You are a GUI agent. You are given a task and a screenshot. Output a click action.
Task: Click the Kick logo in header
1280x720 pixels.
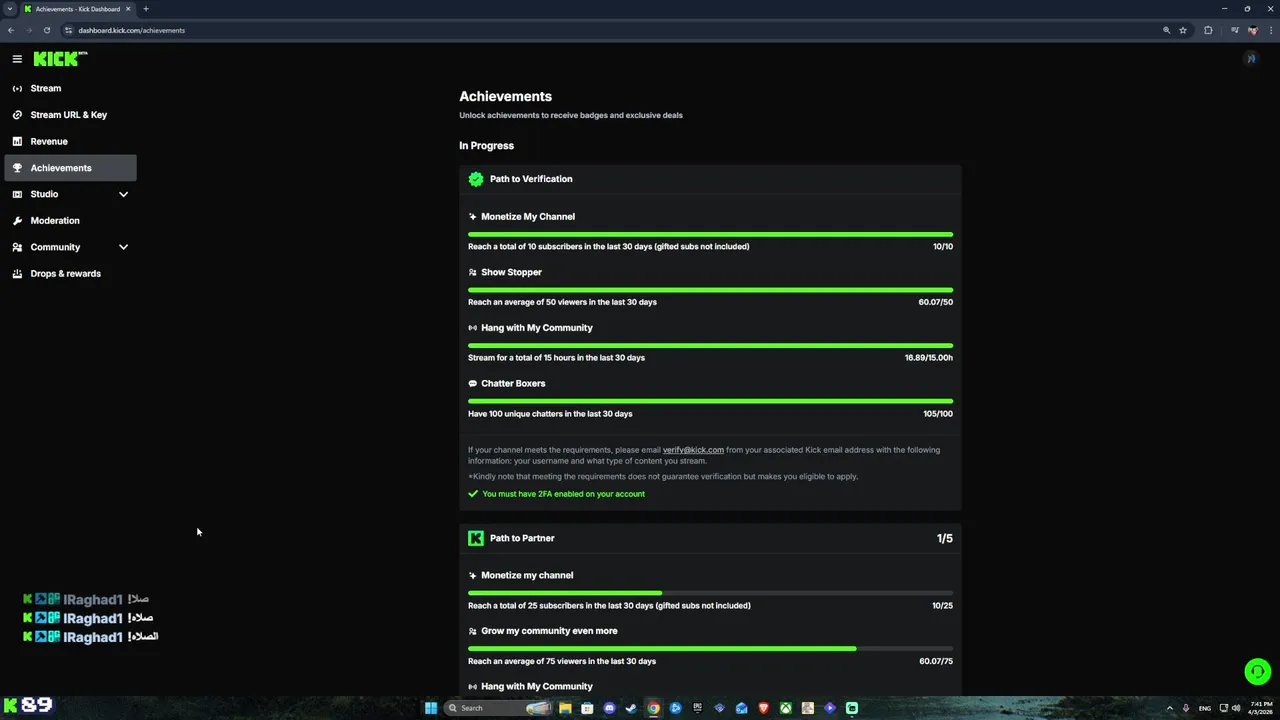pos(60,59)
